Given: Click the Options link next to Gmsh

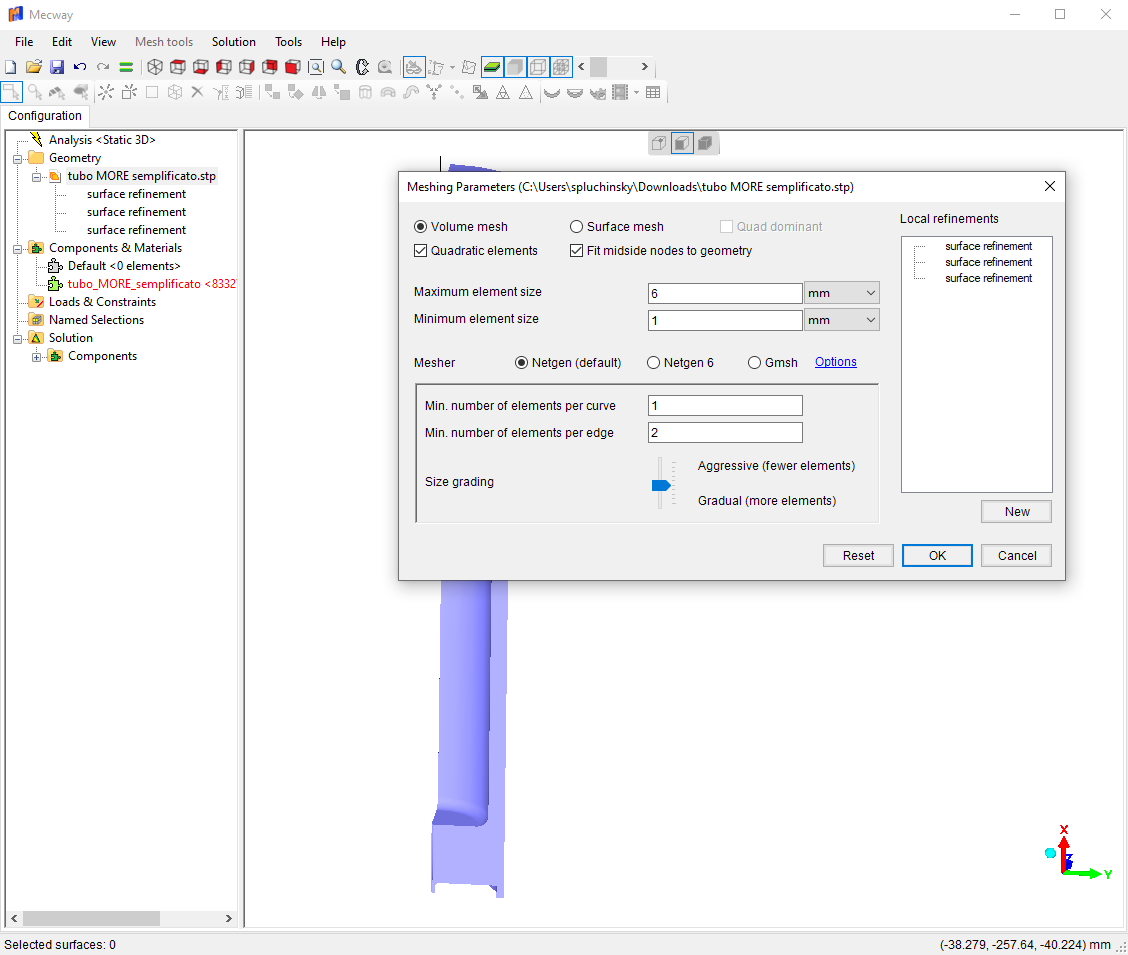Looking at the screenshot, I should click(x=835, y=362).
